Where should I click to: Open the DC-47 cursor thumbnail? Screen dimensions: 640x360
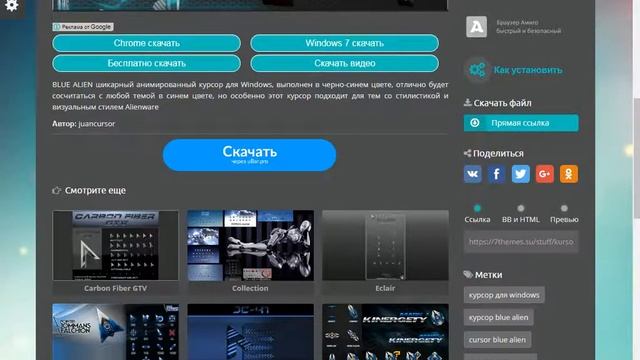click(250, 332)
